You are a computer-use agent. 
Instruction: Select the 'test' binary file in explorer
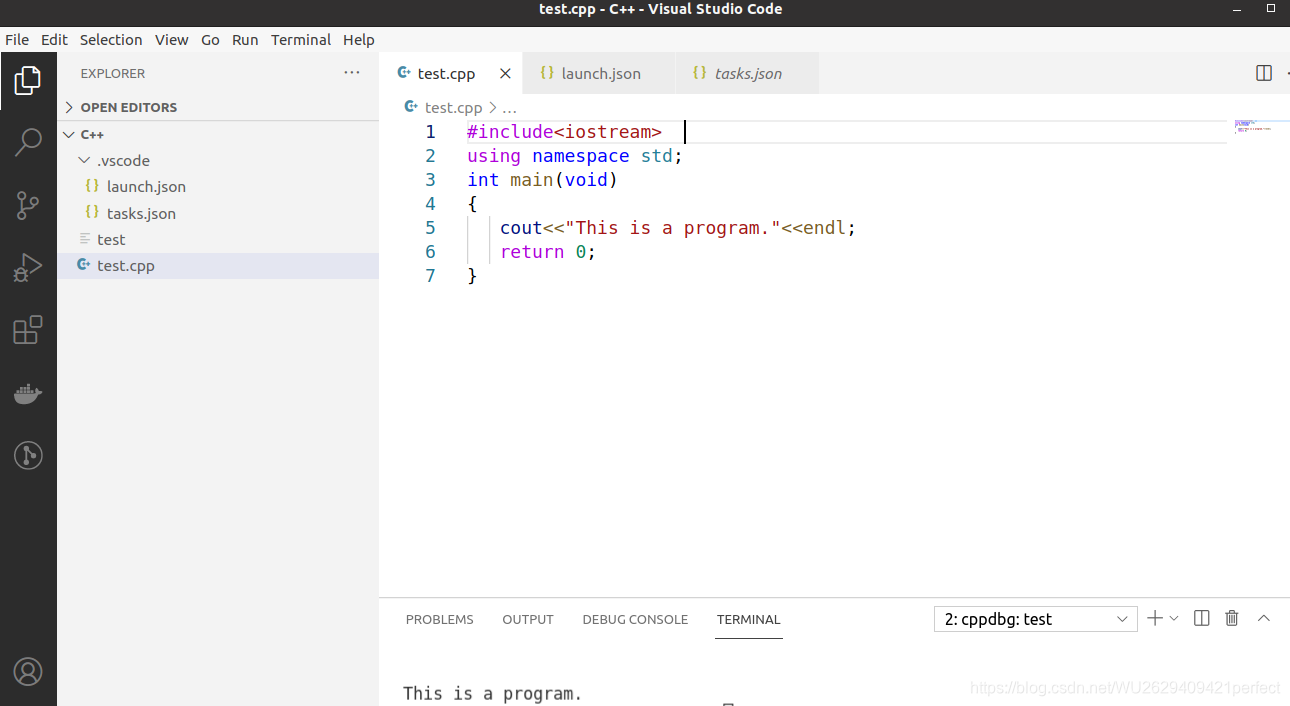(x=218, y=239)
